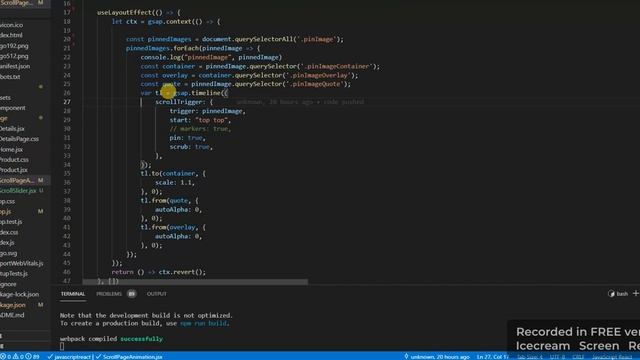Click 'gsap.context' on line 18
The image size is (640, 360).
169,22
